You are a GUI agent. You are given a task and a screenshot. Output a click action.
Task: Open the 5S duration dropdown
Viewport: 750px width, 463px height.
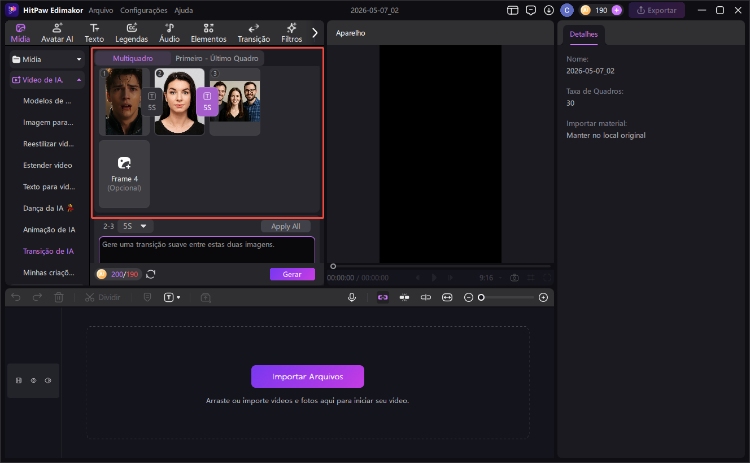pyautogui.click(x=135, y=226)
